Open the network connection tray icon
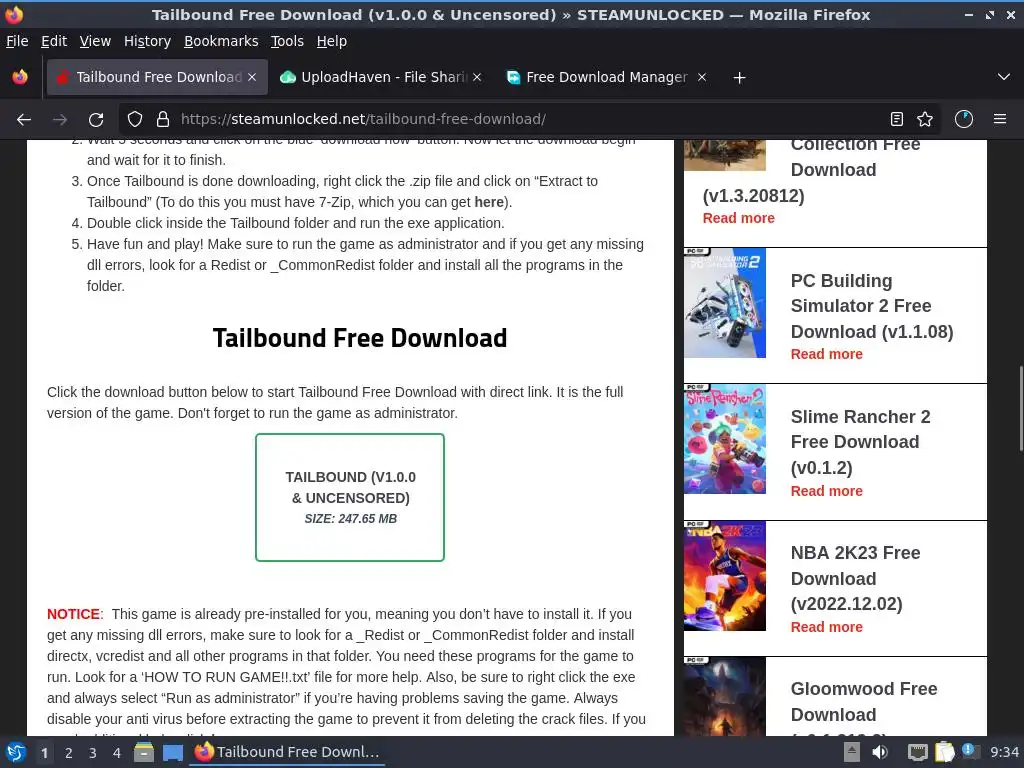 [918, 752]
